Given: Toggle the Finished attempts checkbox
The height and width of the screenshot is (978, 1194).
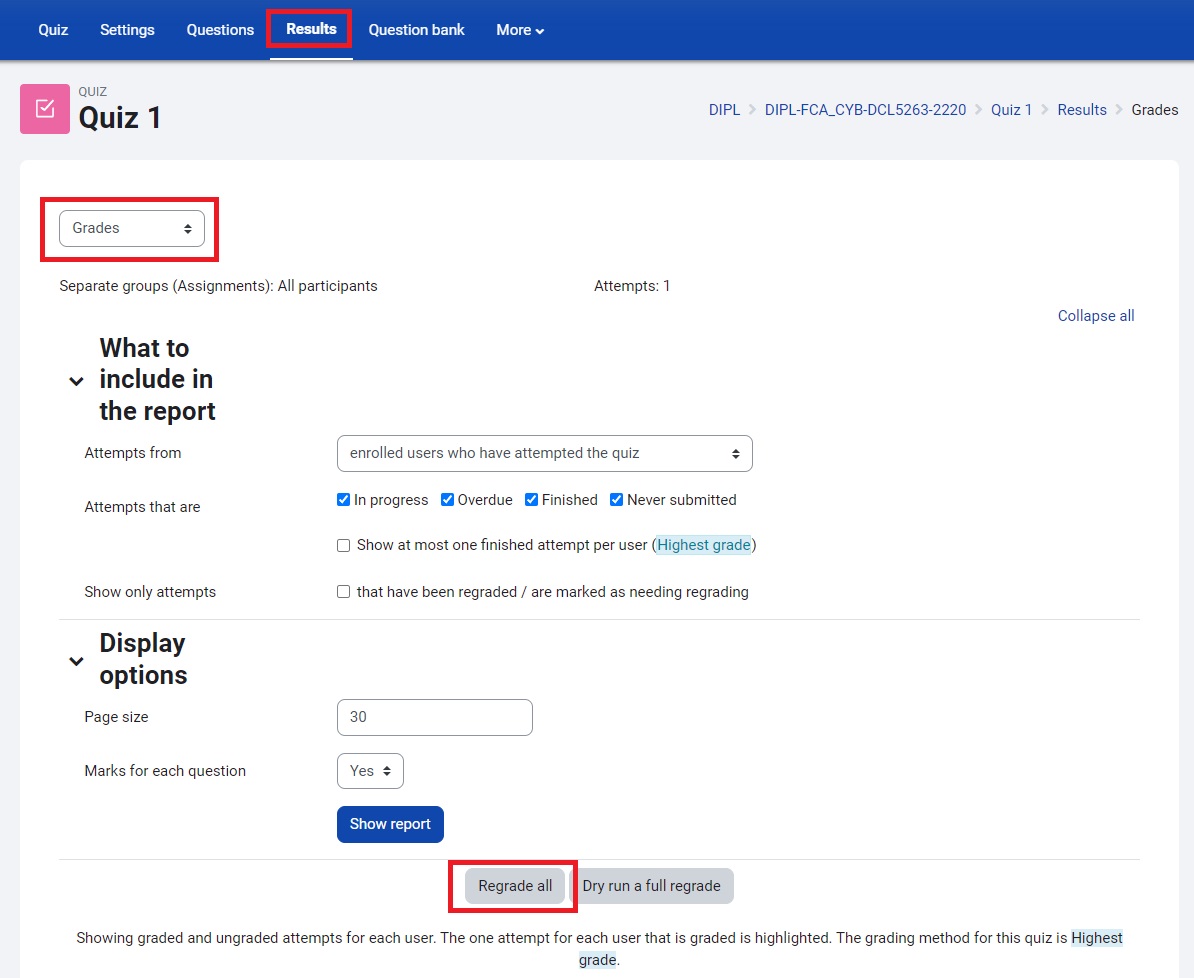Looking at the screenshot, I should click(x=532, y=500).
